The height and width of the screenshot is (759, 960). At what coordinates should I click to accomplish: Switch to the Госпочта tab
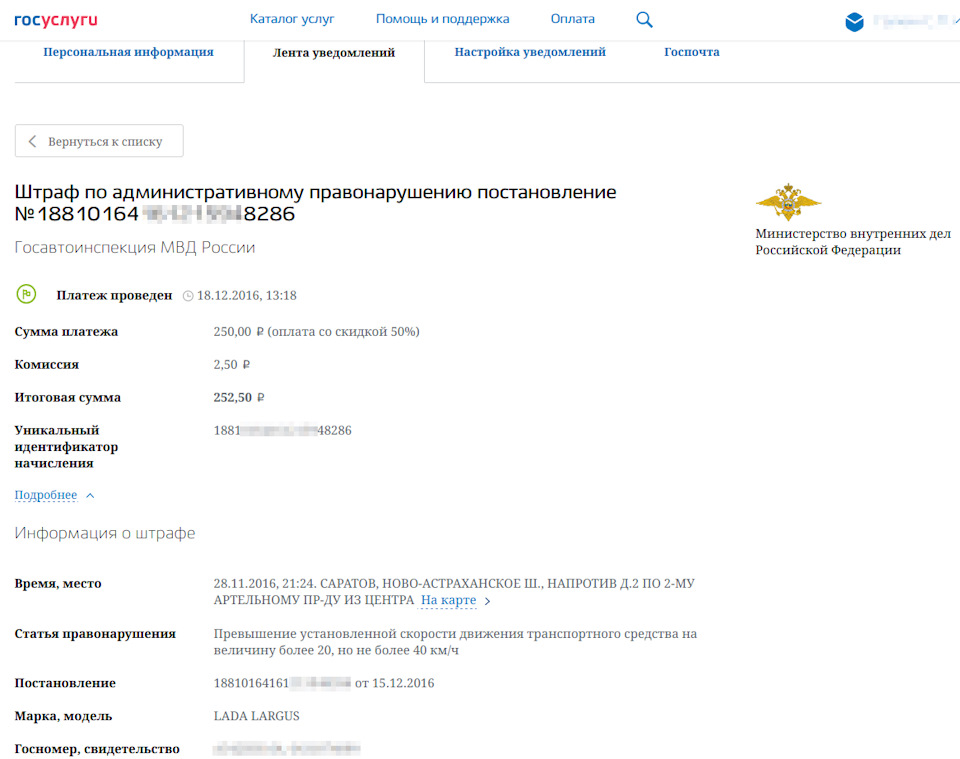[x=691, y=51]
